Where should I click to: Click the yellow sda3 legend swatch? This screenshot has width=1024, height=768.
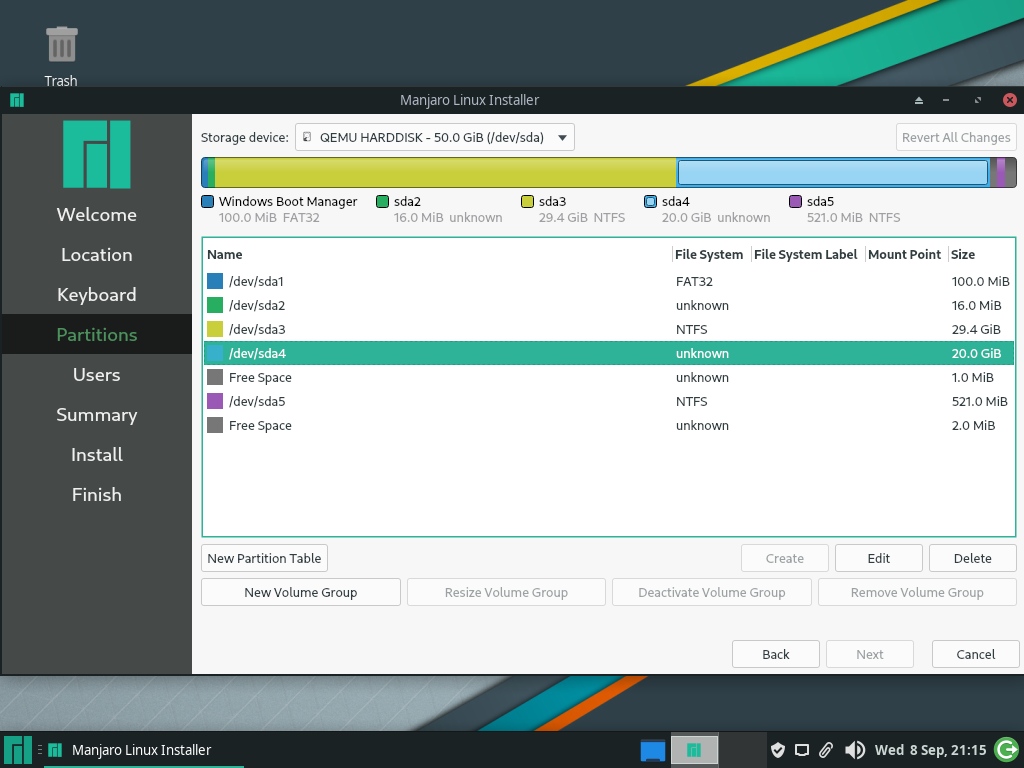pos(528,202)
